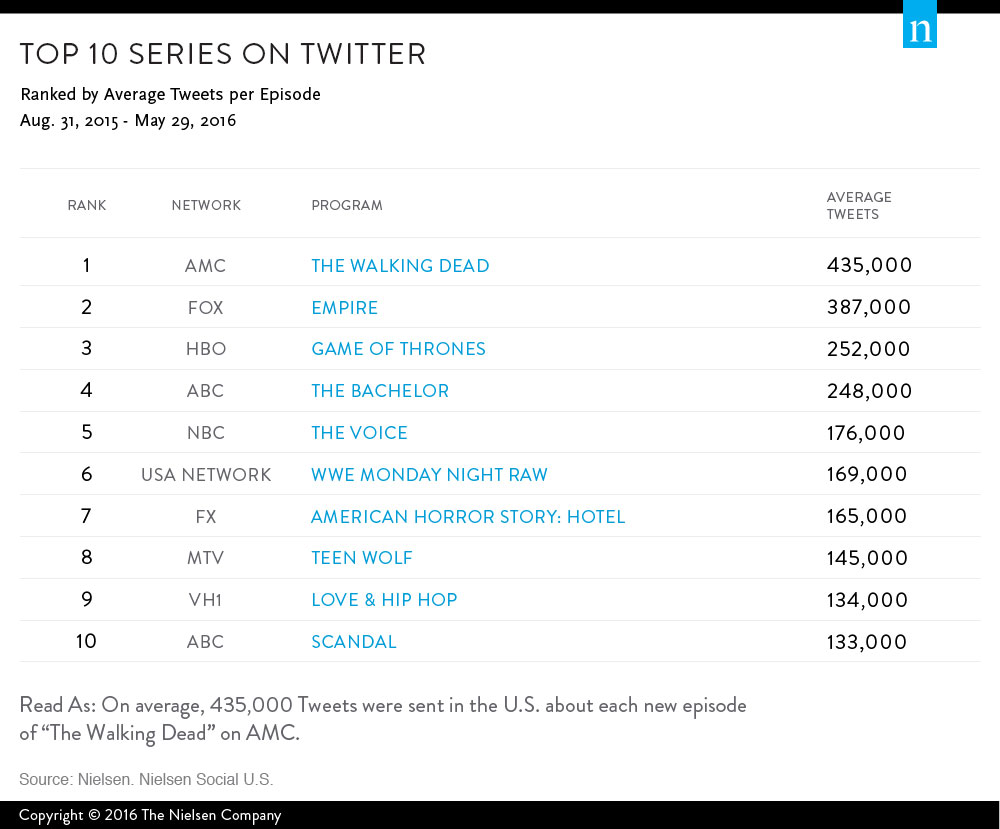Open the Teen Wolf program link
This screenshot has height=829, width=1000.
tap(362, 558)
